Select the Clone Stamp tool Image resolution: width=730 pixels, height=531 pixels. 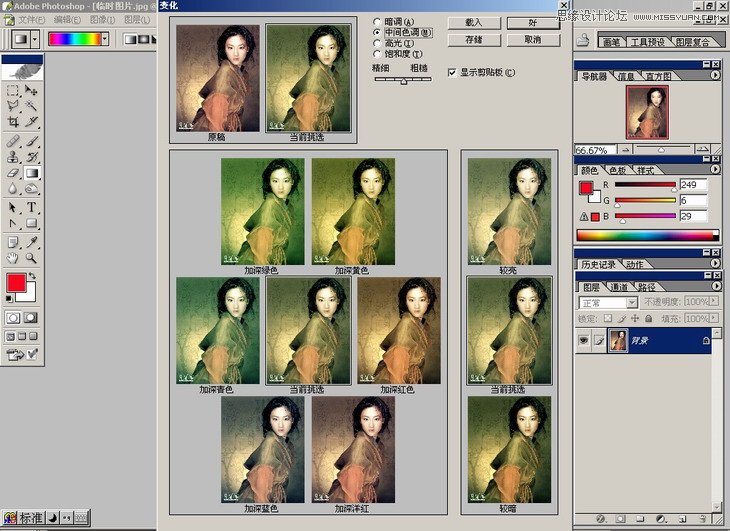pos(13,157)
